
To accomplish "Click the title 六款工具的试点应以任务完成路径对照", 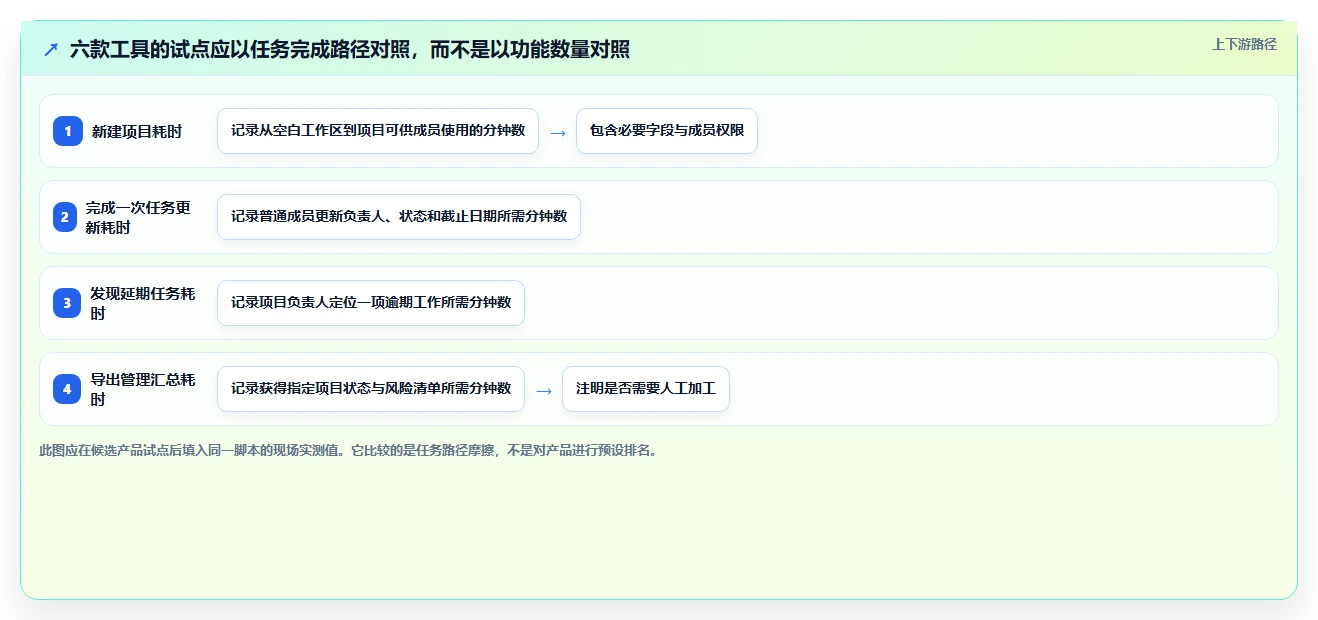I will pyautogui.click(x=350, y=50).
